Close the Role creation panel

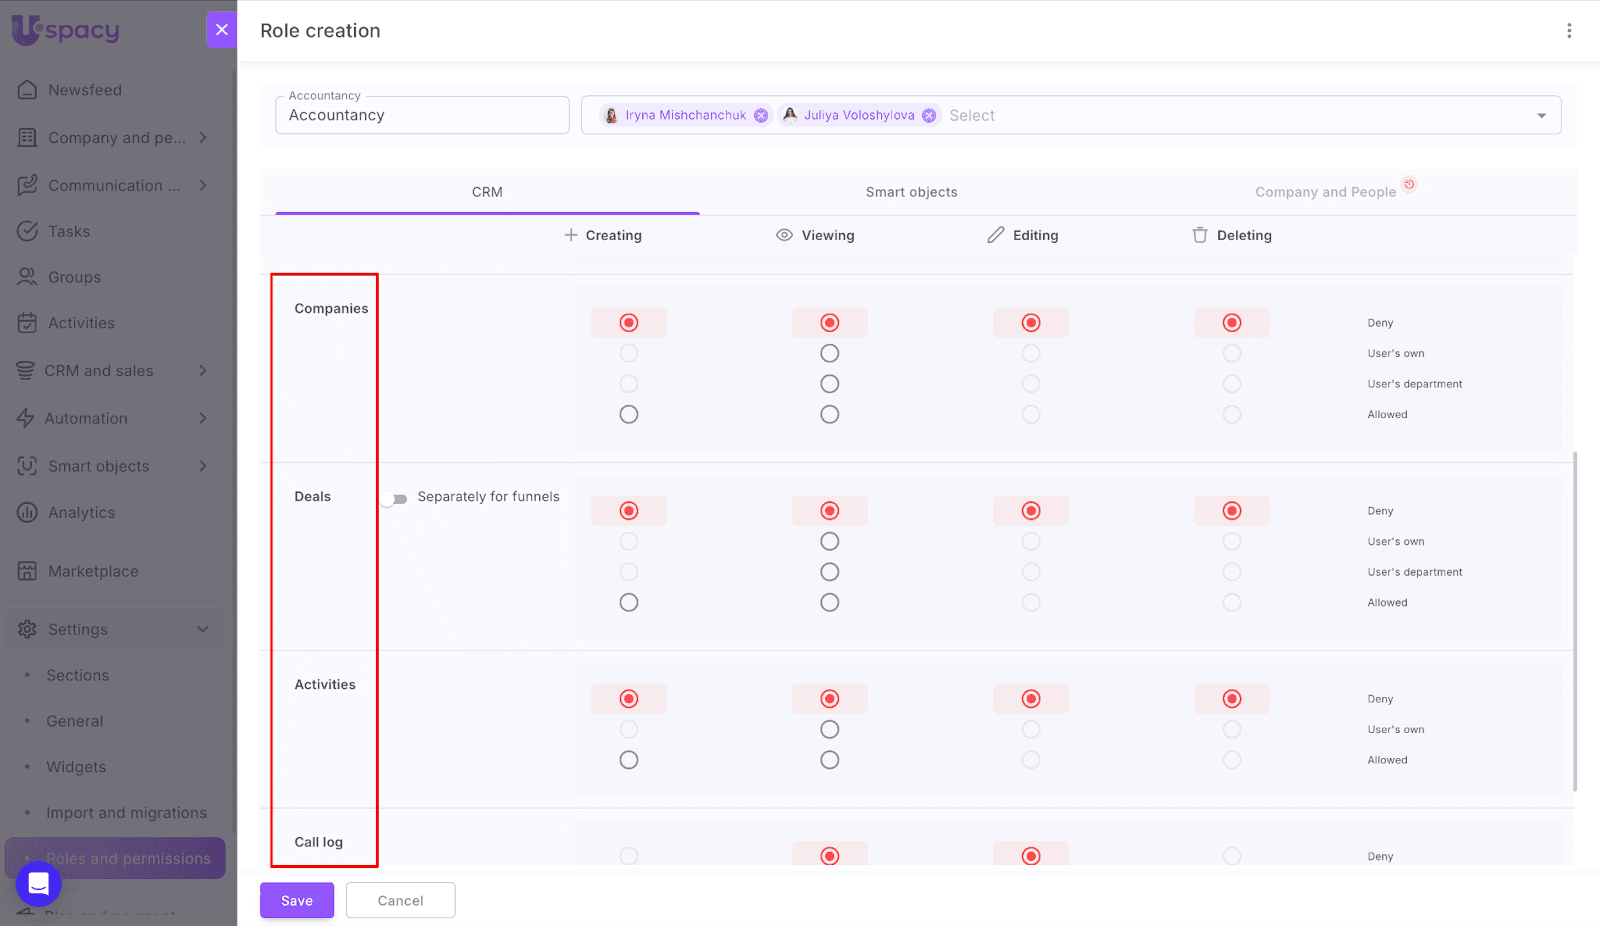(x=222, y=30)
